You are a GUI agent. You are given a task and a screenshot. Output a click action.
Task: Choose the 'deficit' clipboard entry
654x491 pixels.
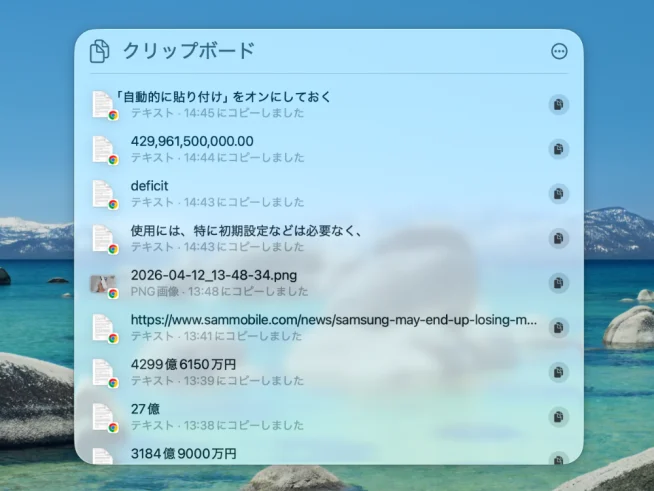pos(150,186)
